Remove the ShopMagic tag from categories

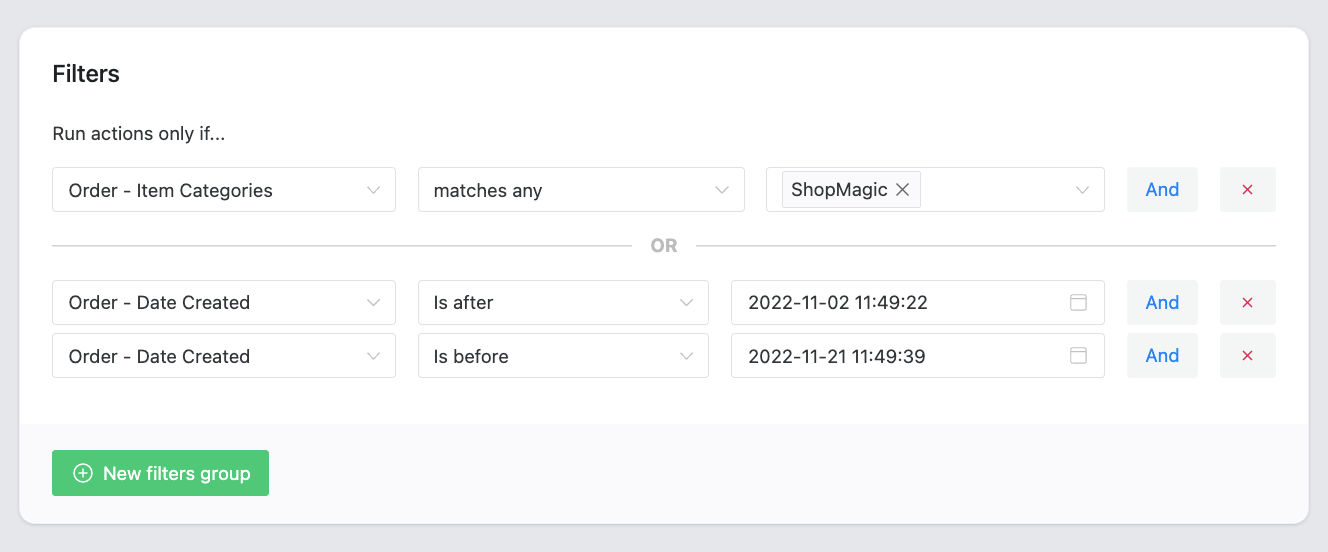(902, 189)
